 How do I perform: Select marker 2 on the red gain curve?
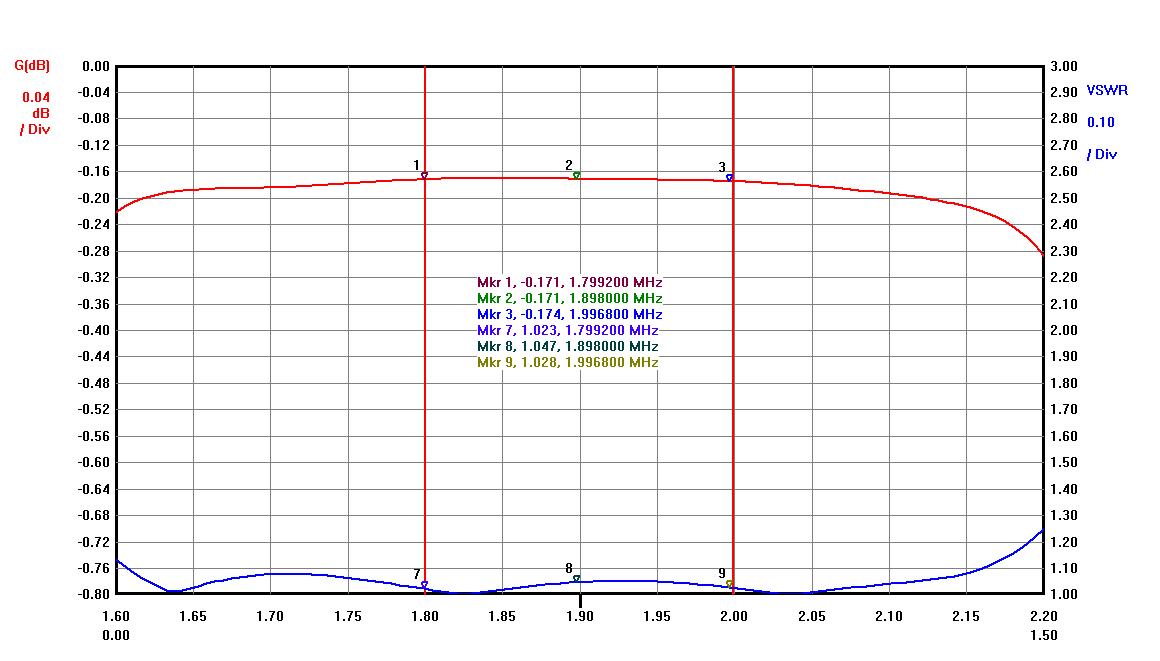[577, 175]
